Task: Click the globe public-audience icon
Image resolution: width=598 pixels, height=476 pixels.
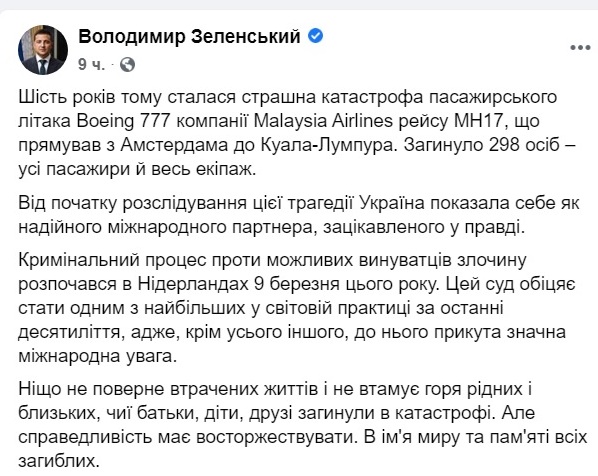Action: click(127, 64)
